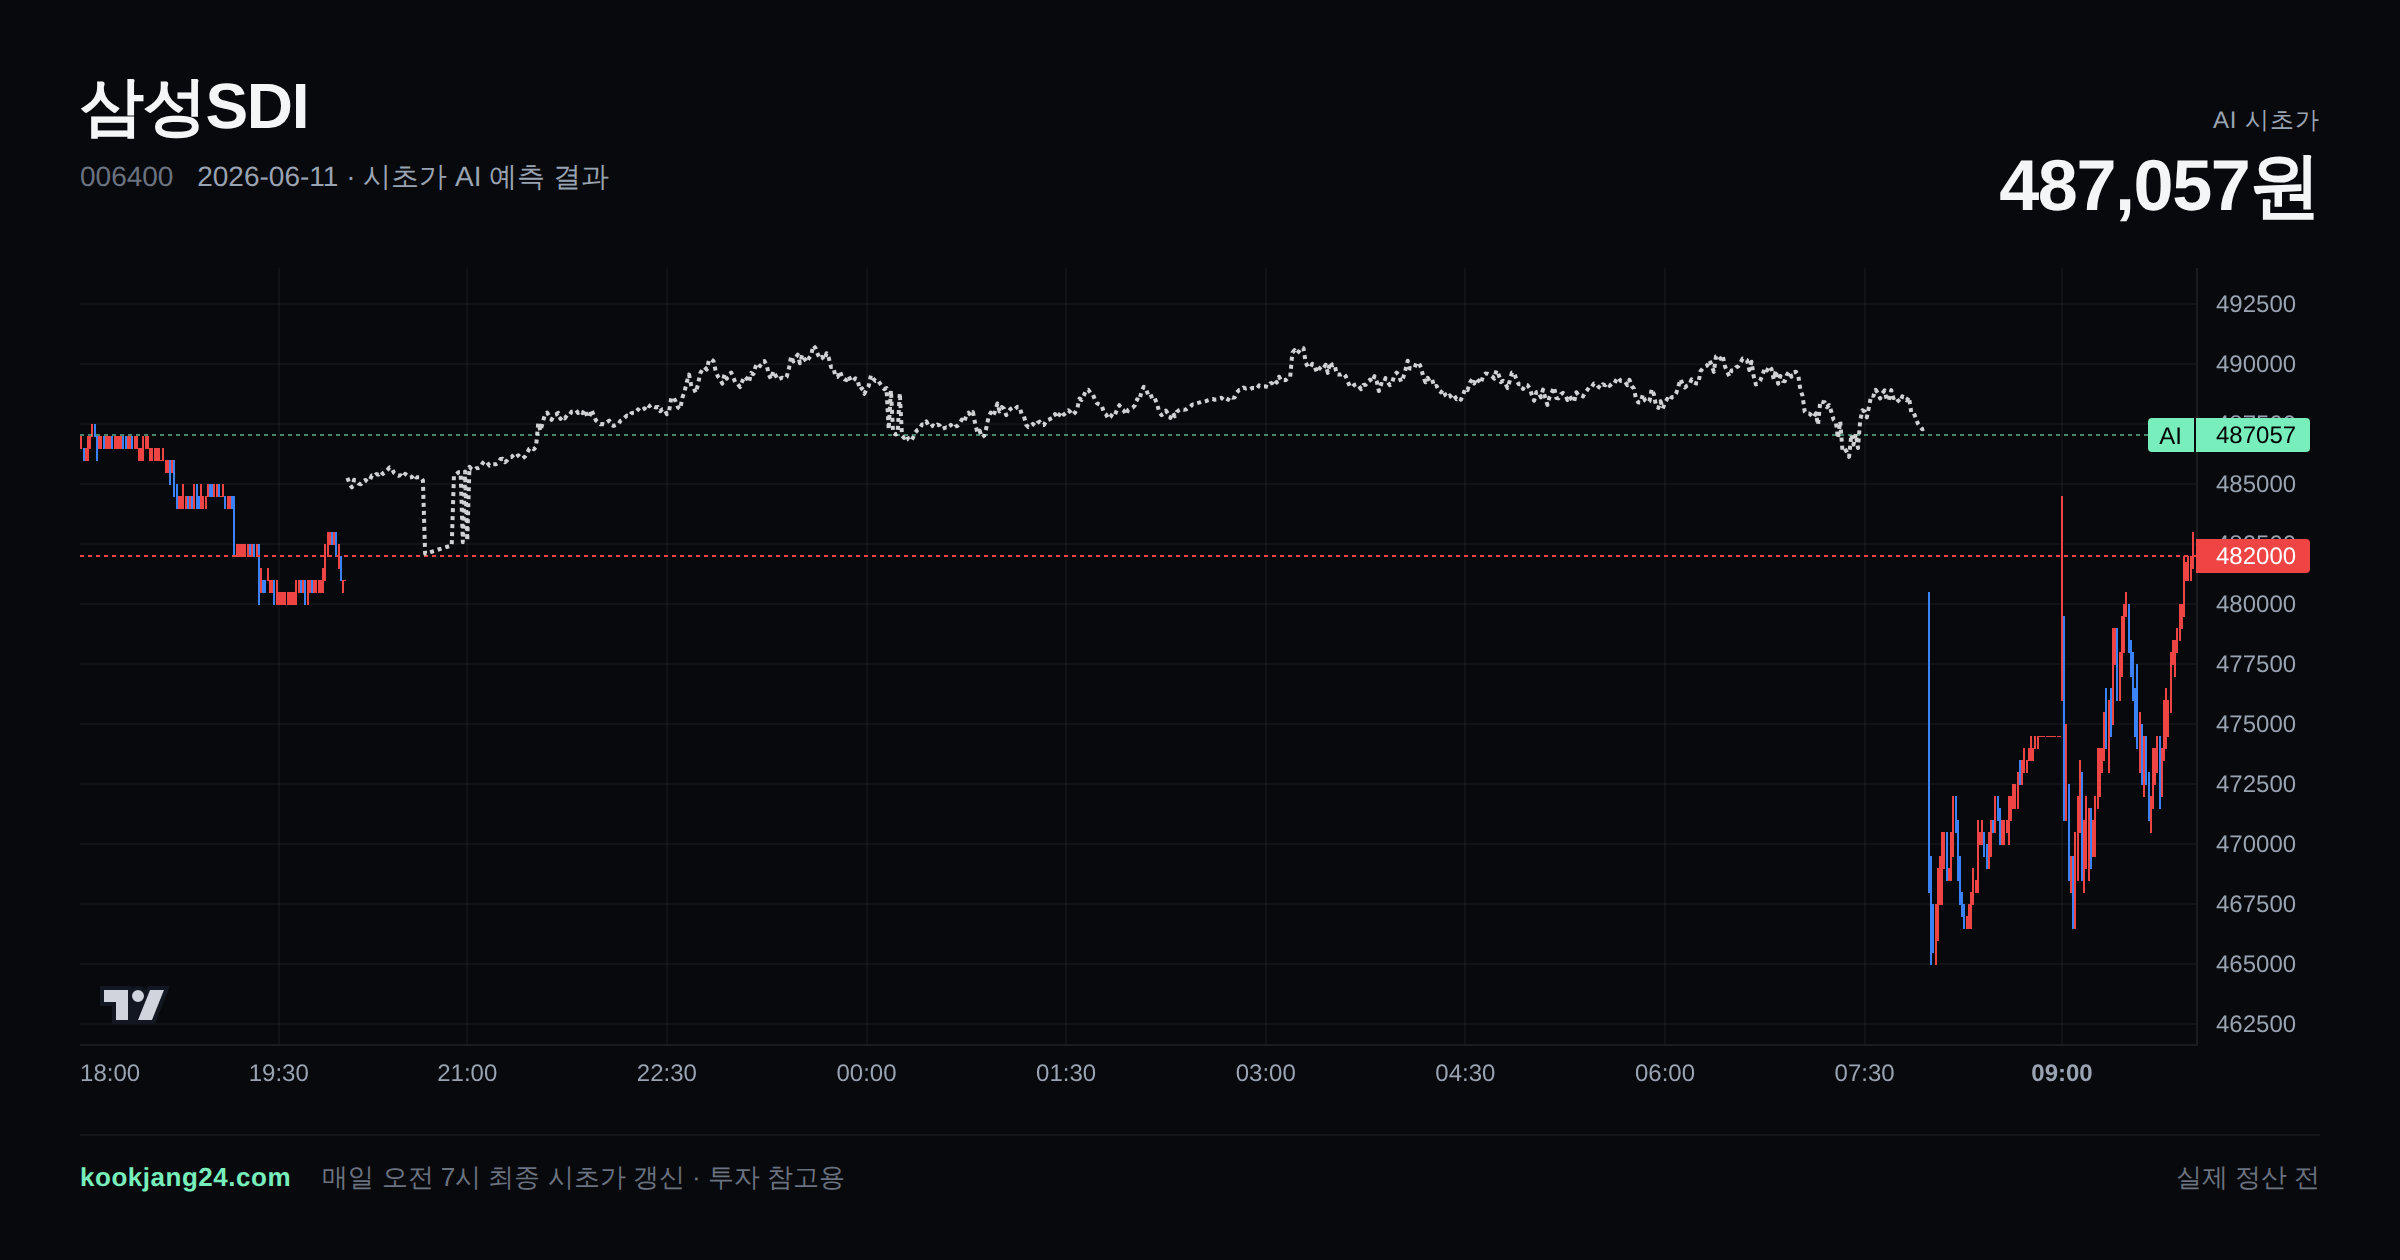2400x1260 pixels.
Task: Click the 465000 price axis label
Action: 2255,964
